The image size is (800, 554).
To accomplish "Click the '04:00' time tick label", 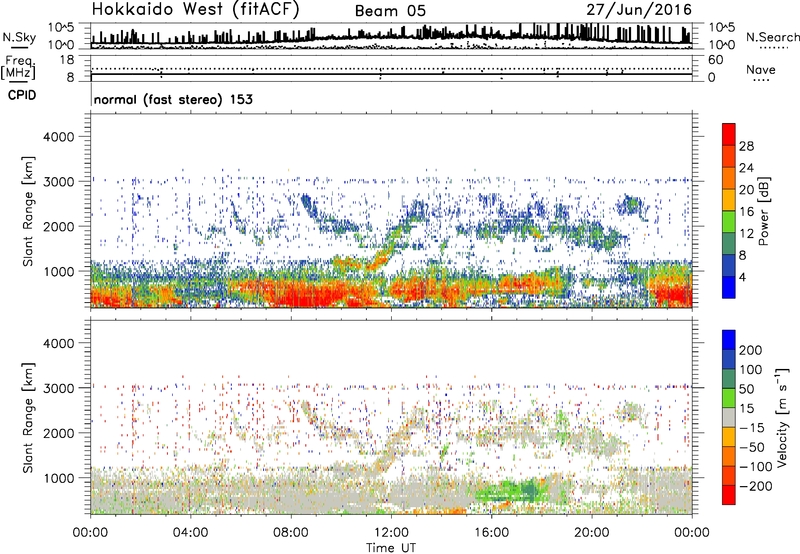I will [191, 533].
